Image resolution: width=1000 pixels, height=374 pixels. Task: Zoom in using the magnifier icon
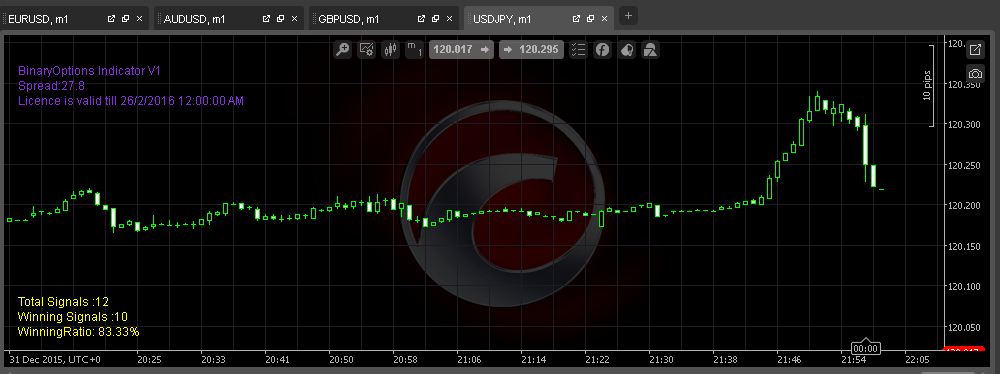pyautogui.click(x=343, y=50)
